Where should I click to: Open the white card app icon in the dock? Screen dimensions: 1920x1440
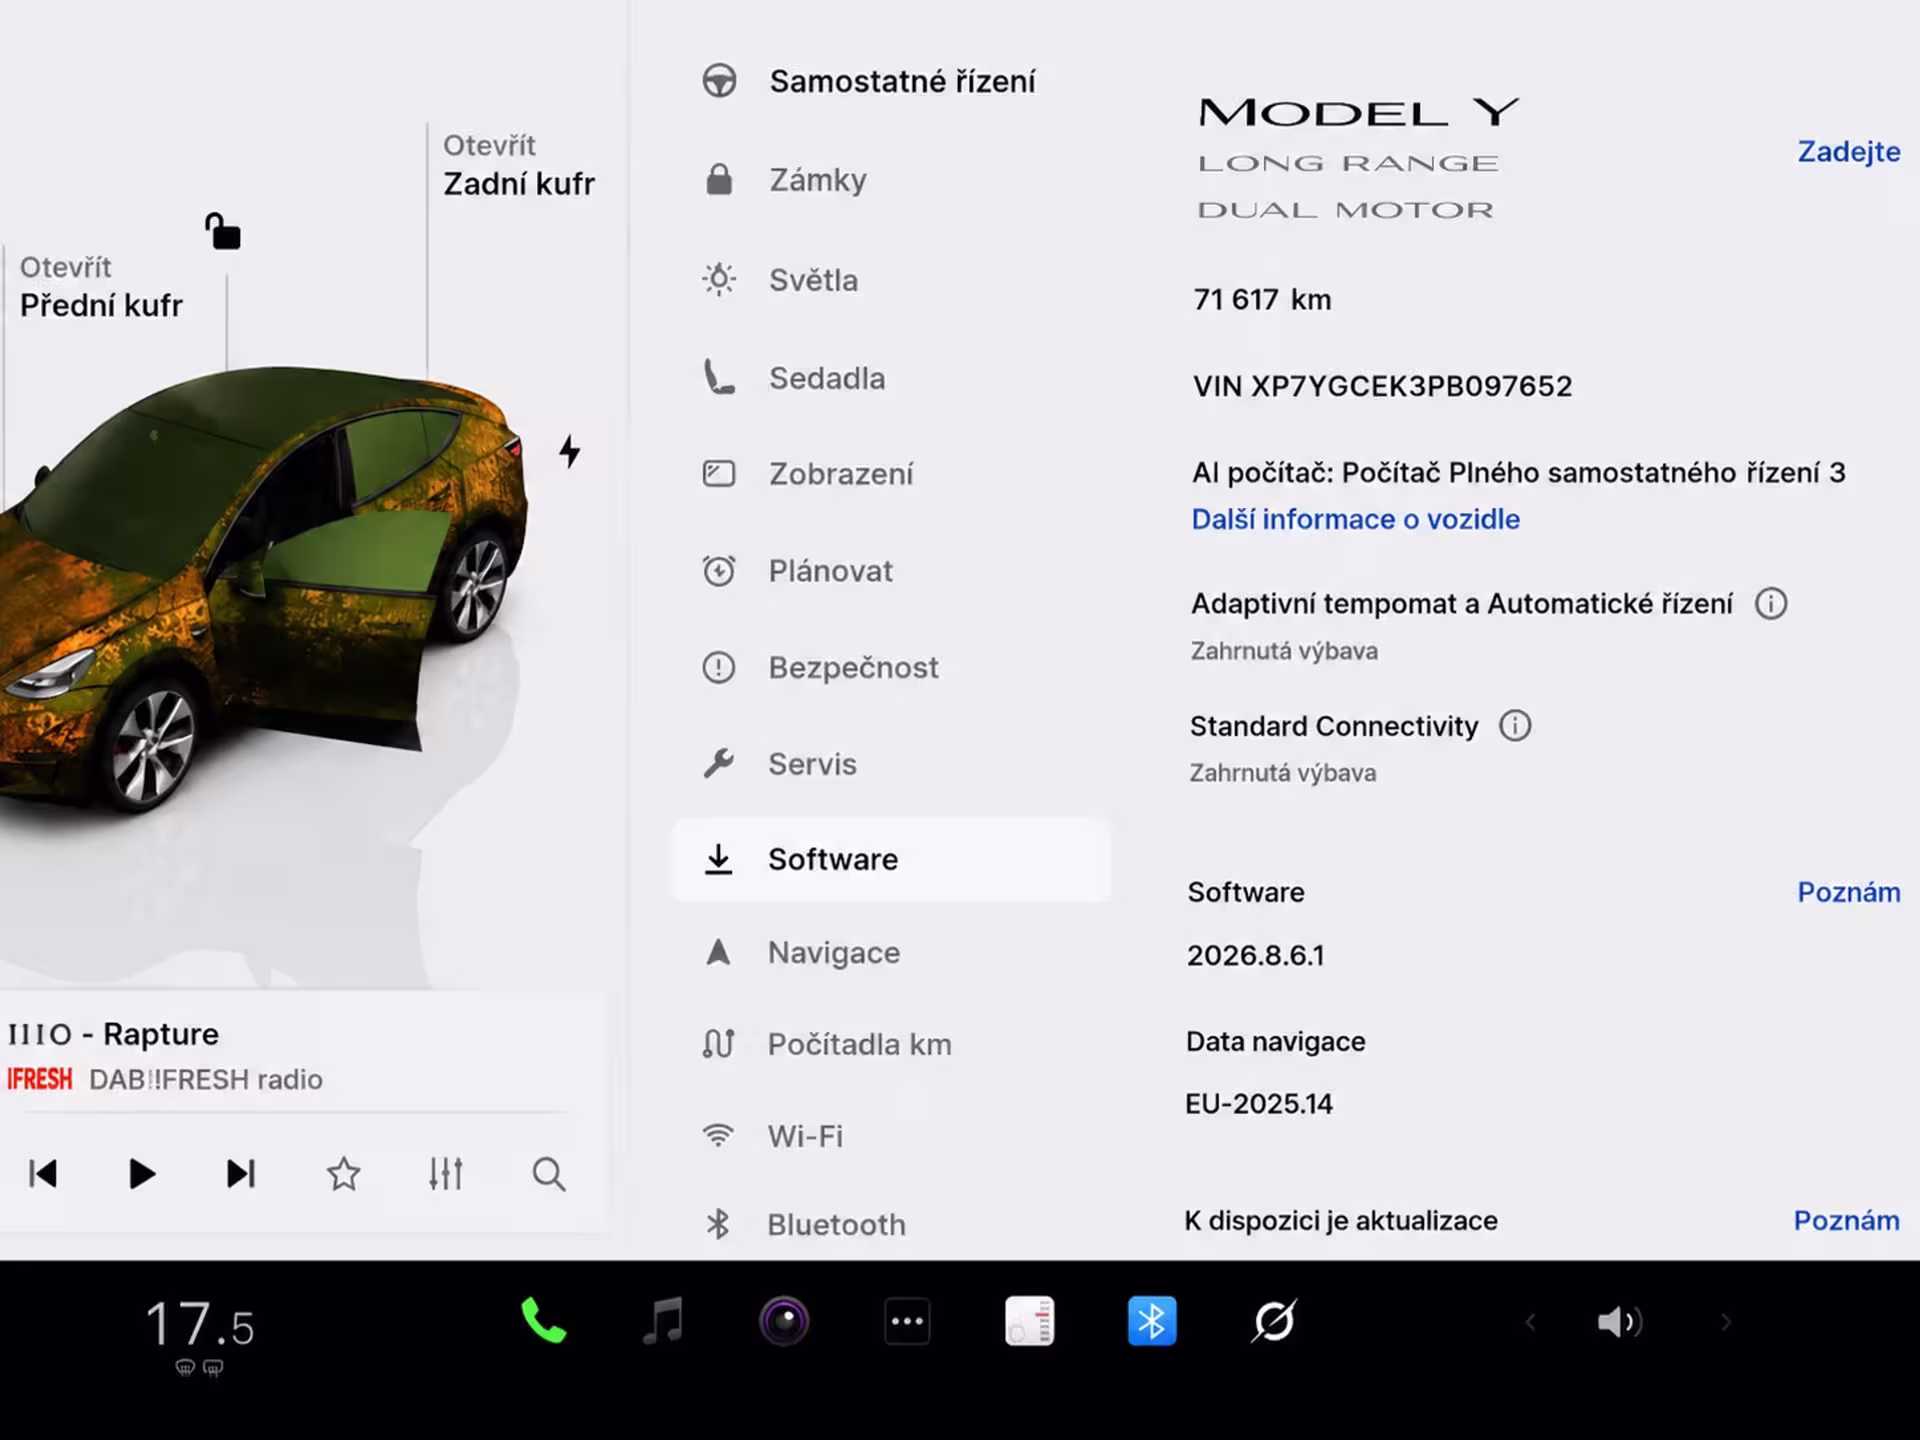(x=1029, y=1322)
